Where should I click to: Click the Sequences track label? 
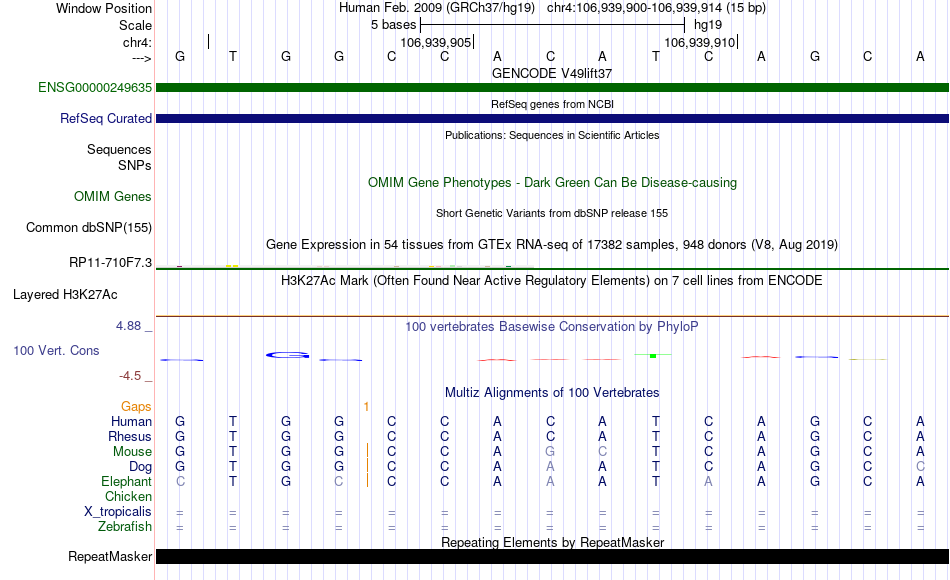pos(119,149)
